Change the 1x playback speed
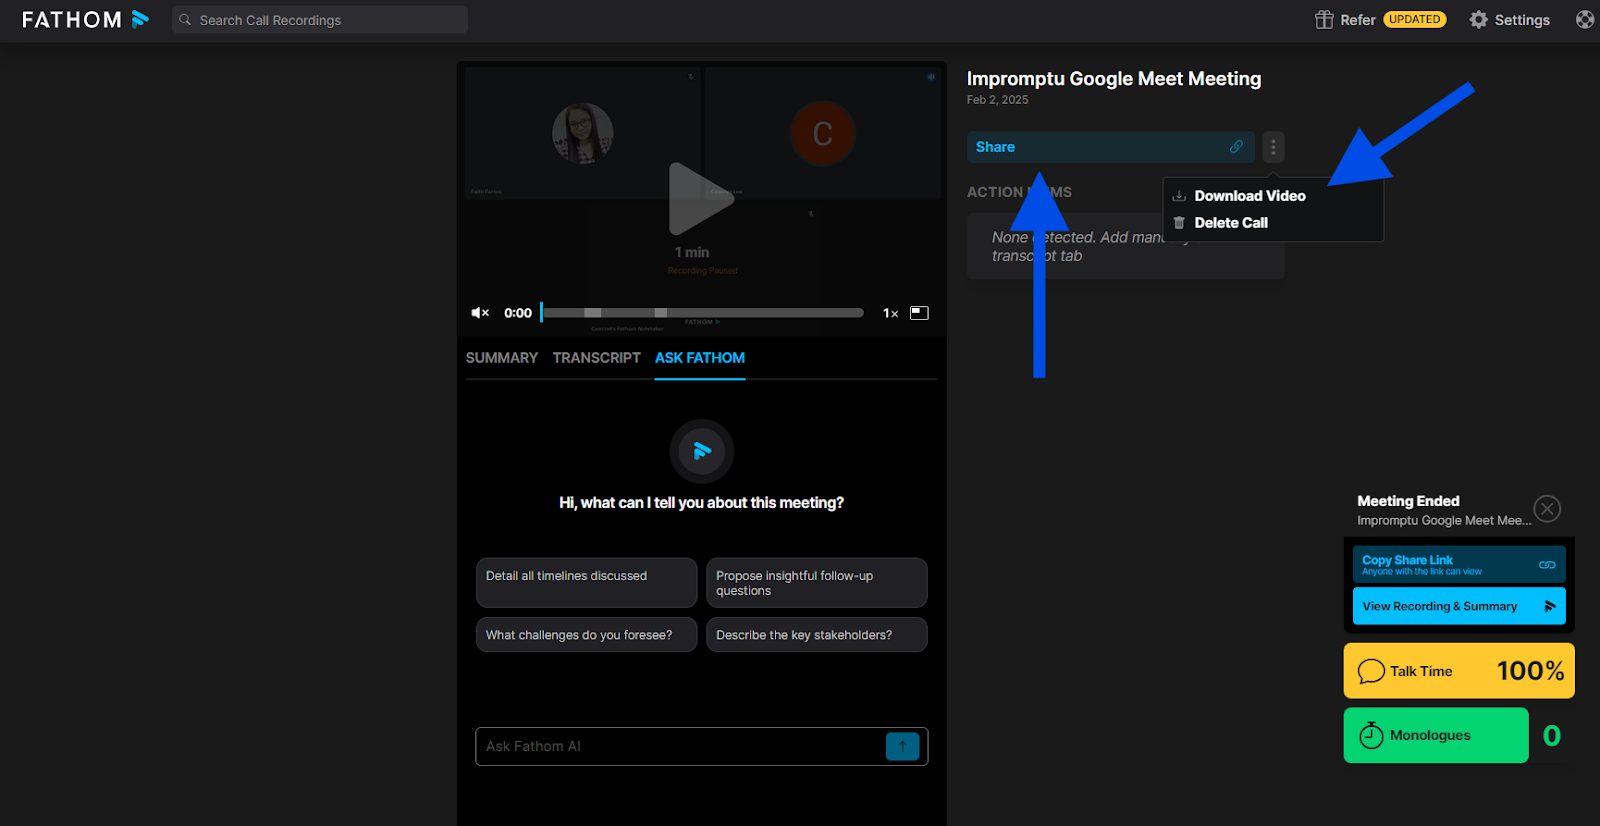This screenshot has width=1600, height=826. pos(890,313)
